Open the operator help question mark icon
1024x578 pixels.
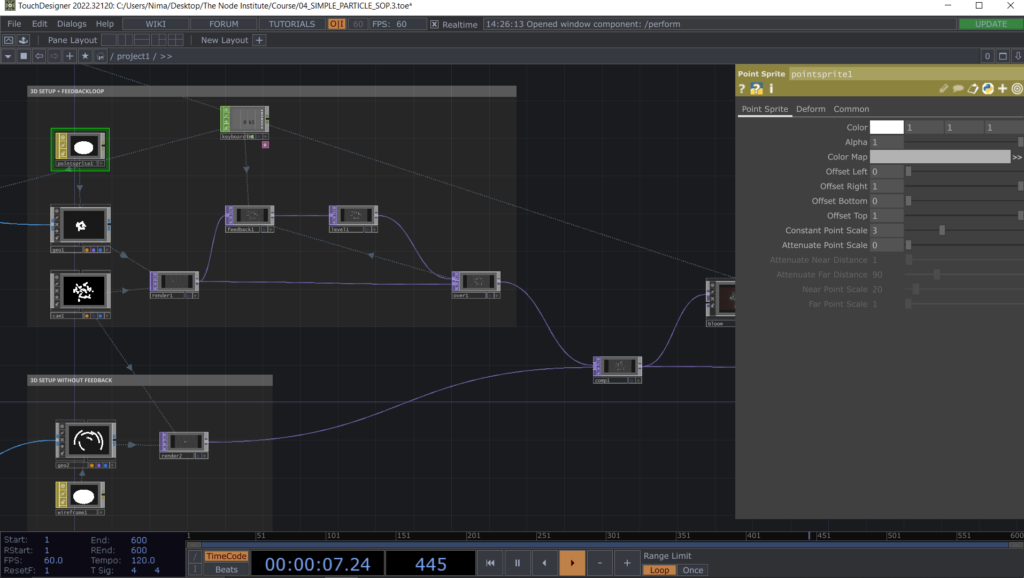point(742,89)
